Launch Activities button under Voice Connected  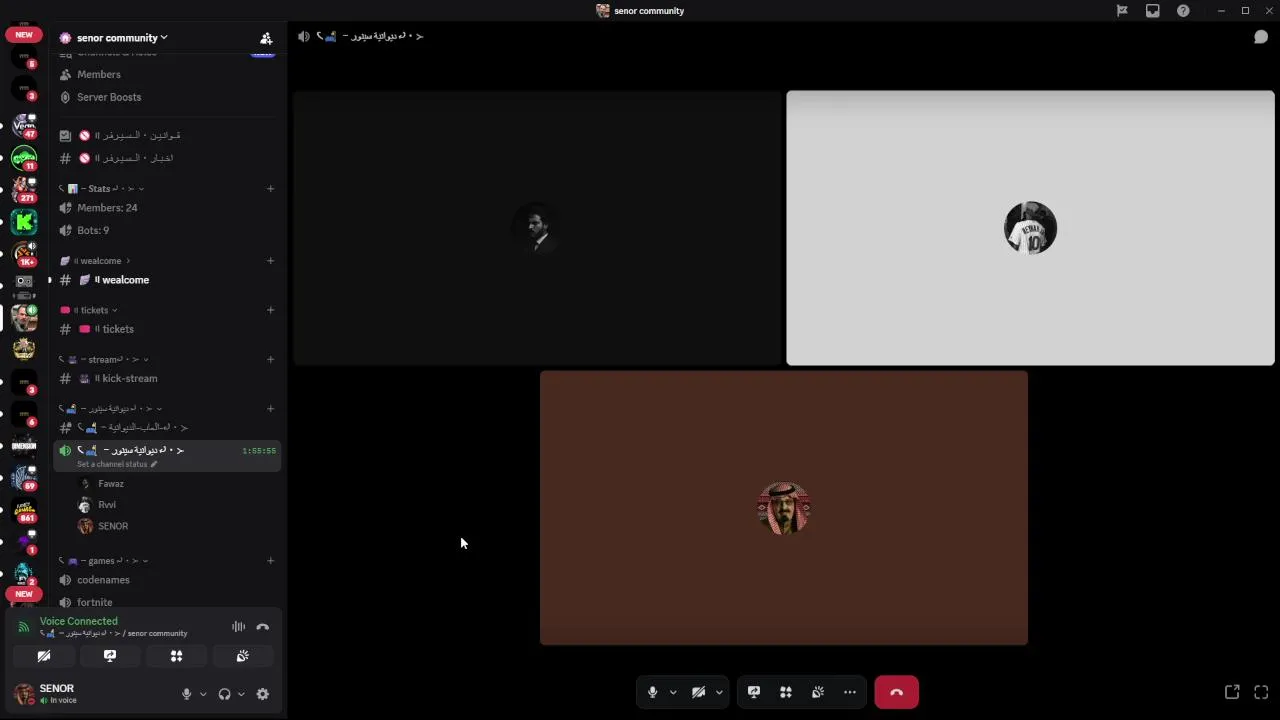176,656
